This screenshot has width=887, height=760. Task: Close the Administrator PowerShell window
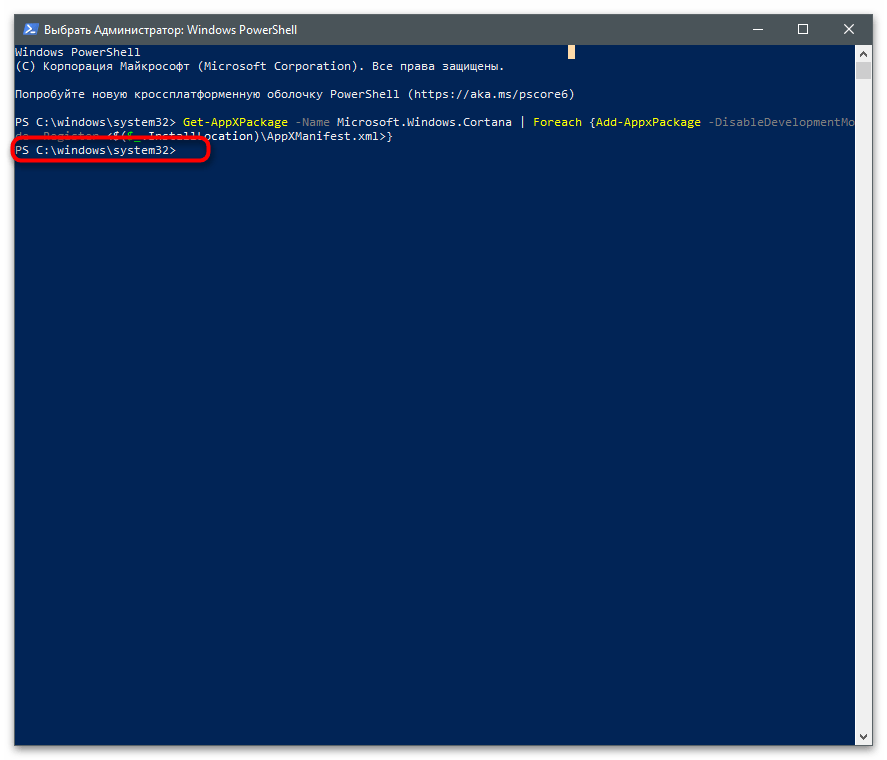point(848,30)
